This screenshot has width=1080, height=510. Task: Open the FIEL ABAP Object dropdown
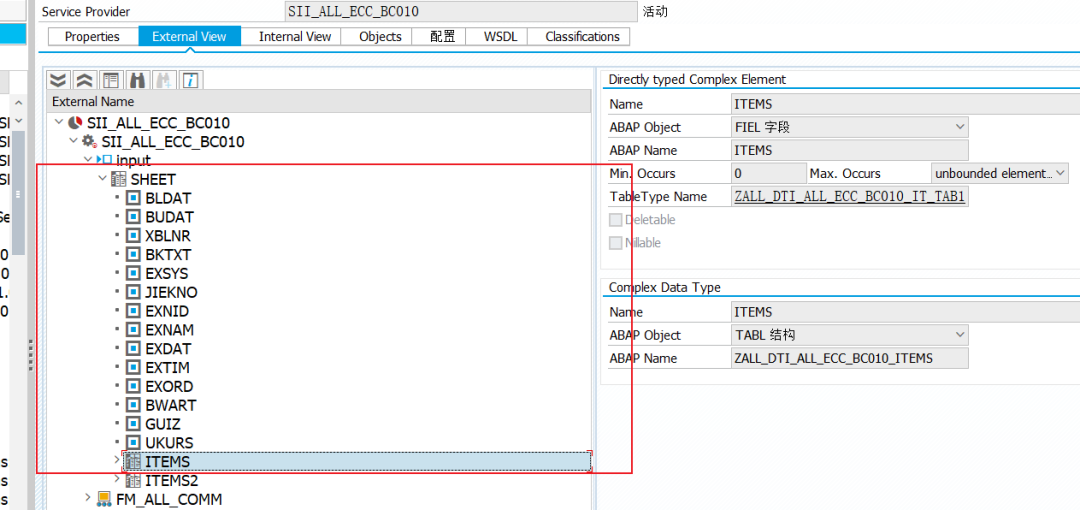coord(960,127)
